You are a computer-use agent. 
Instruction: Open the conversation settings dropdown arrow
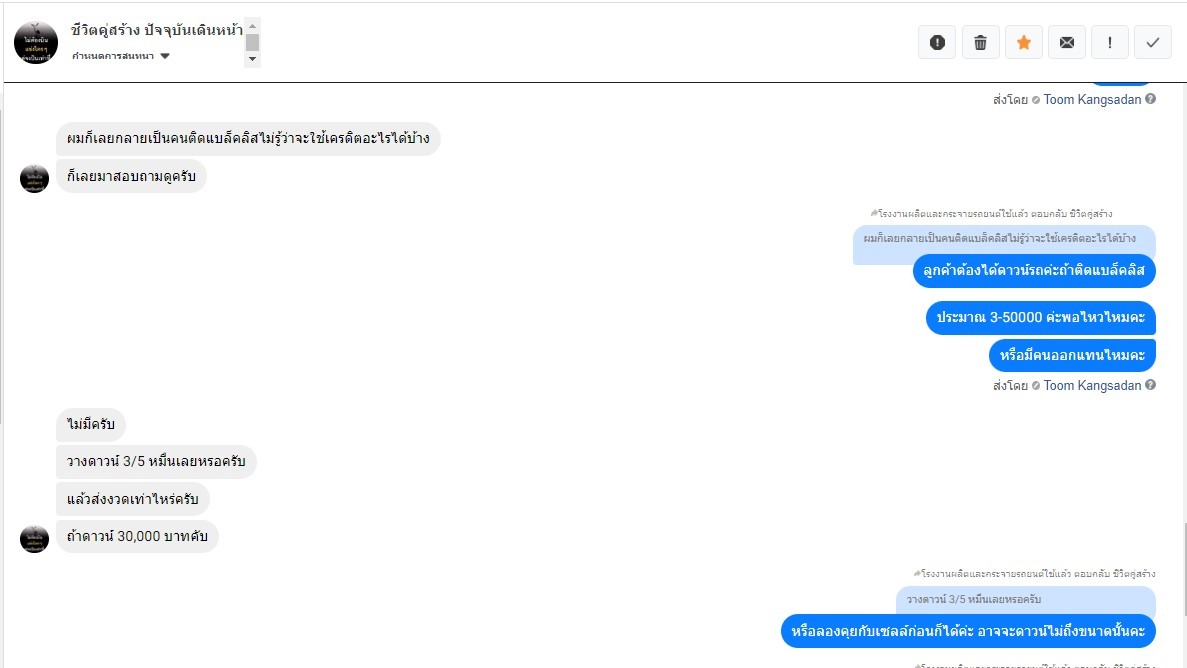165,56
